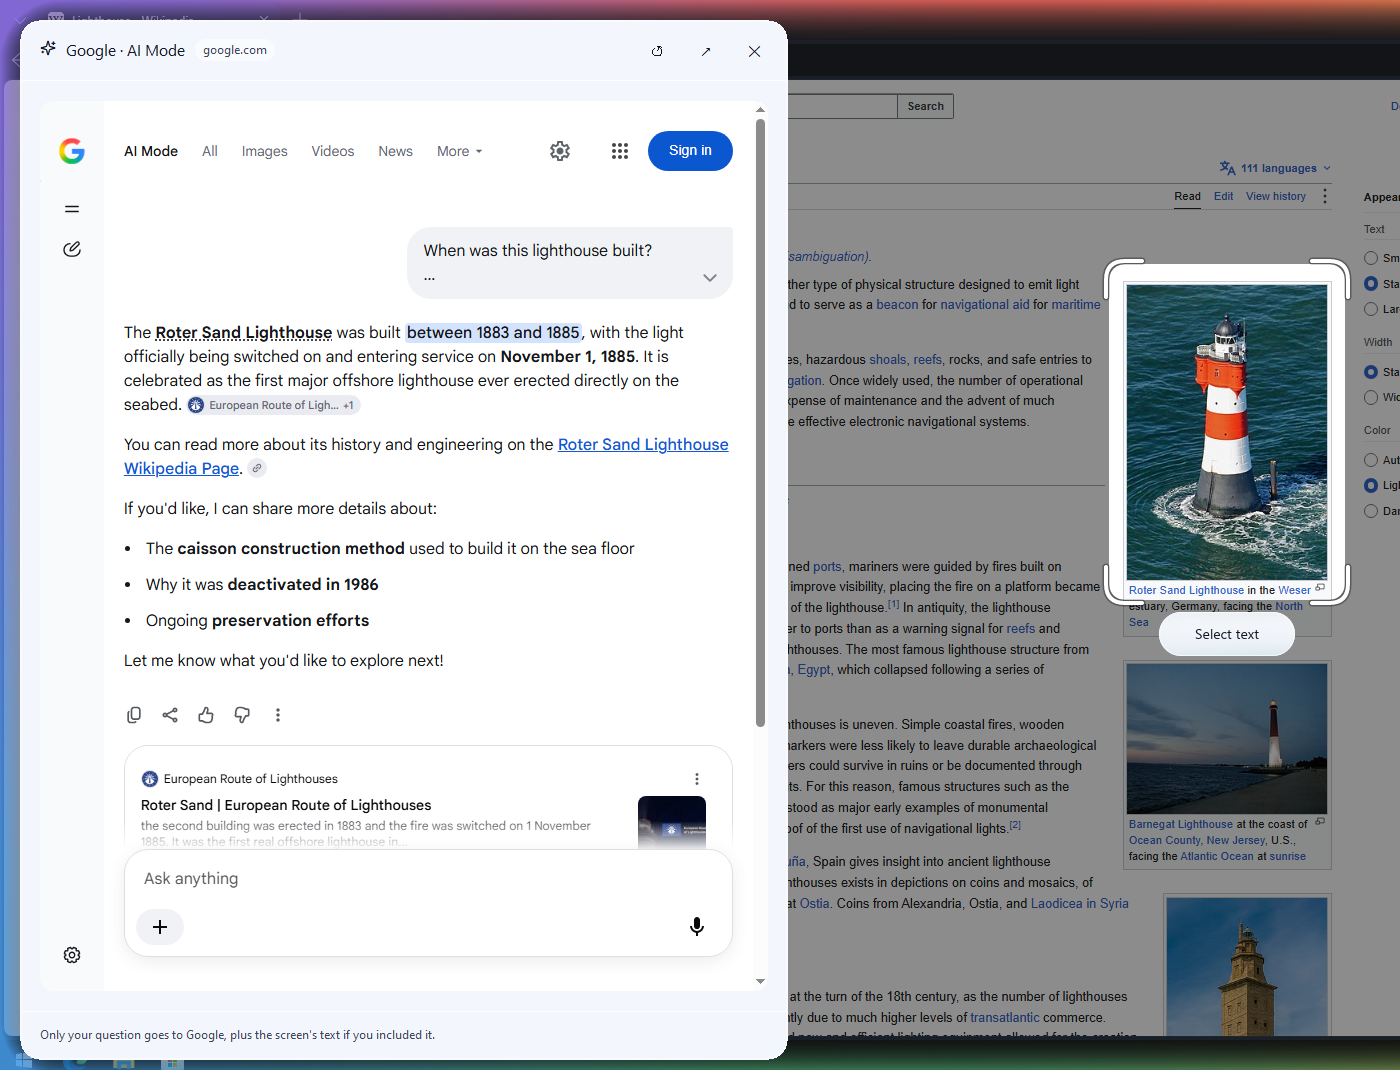Open options for European Route of Lighthouses card
The image size is (1400, 1070).
point(697,779)
